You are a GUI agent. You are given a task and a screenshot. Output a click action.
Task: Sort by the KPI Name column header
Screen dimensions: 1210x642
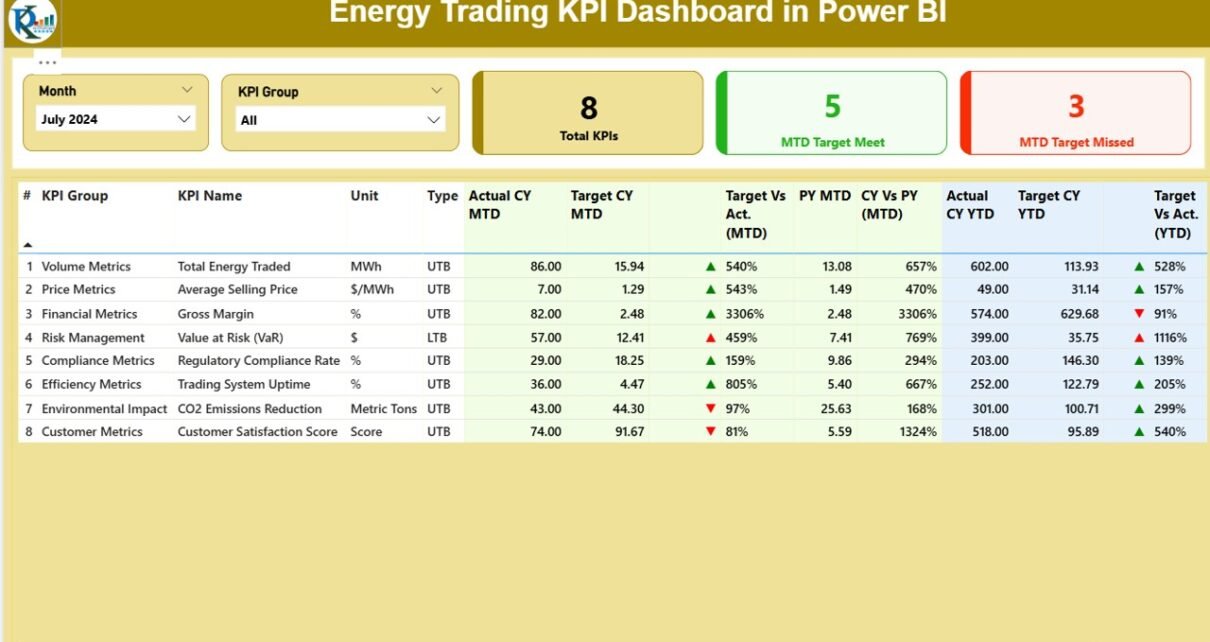point(210,196)
